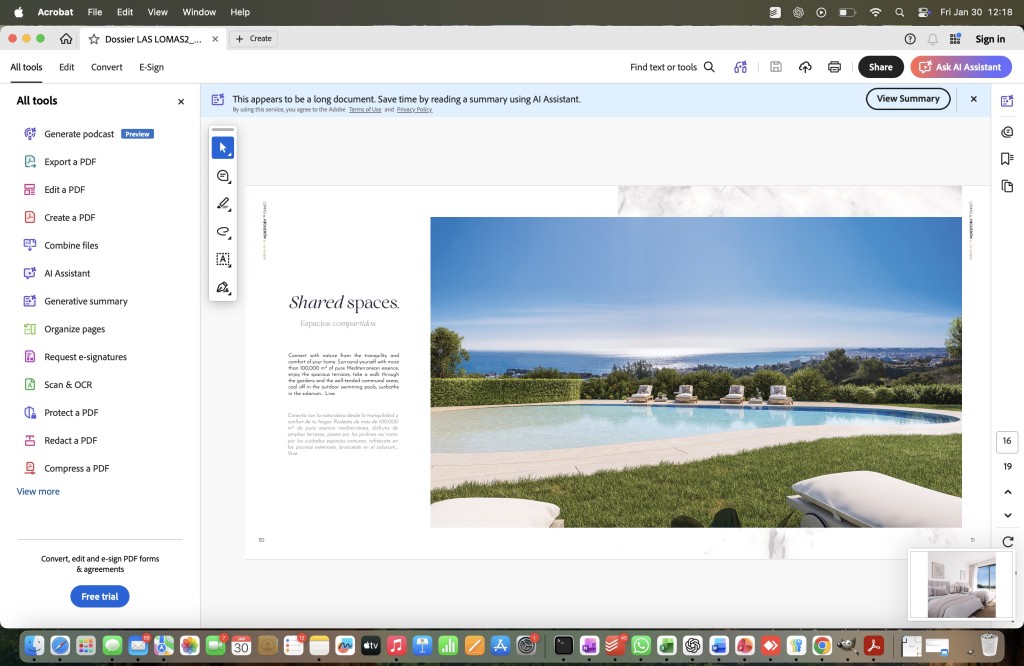This screenshot has height=666, width=1024.
Task: Open the search magnifier icon
Action: (x=709, y=67)
